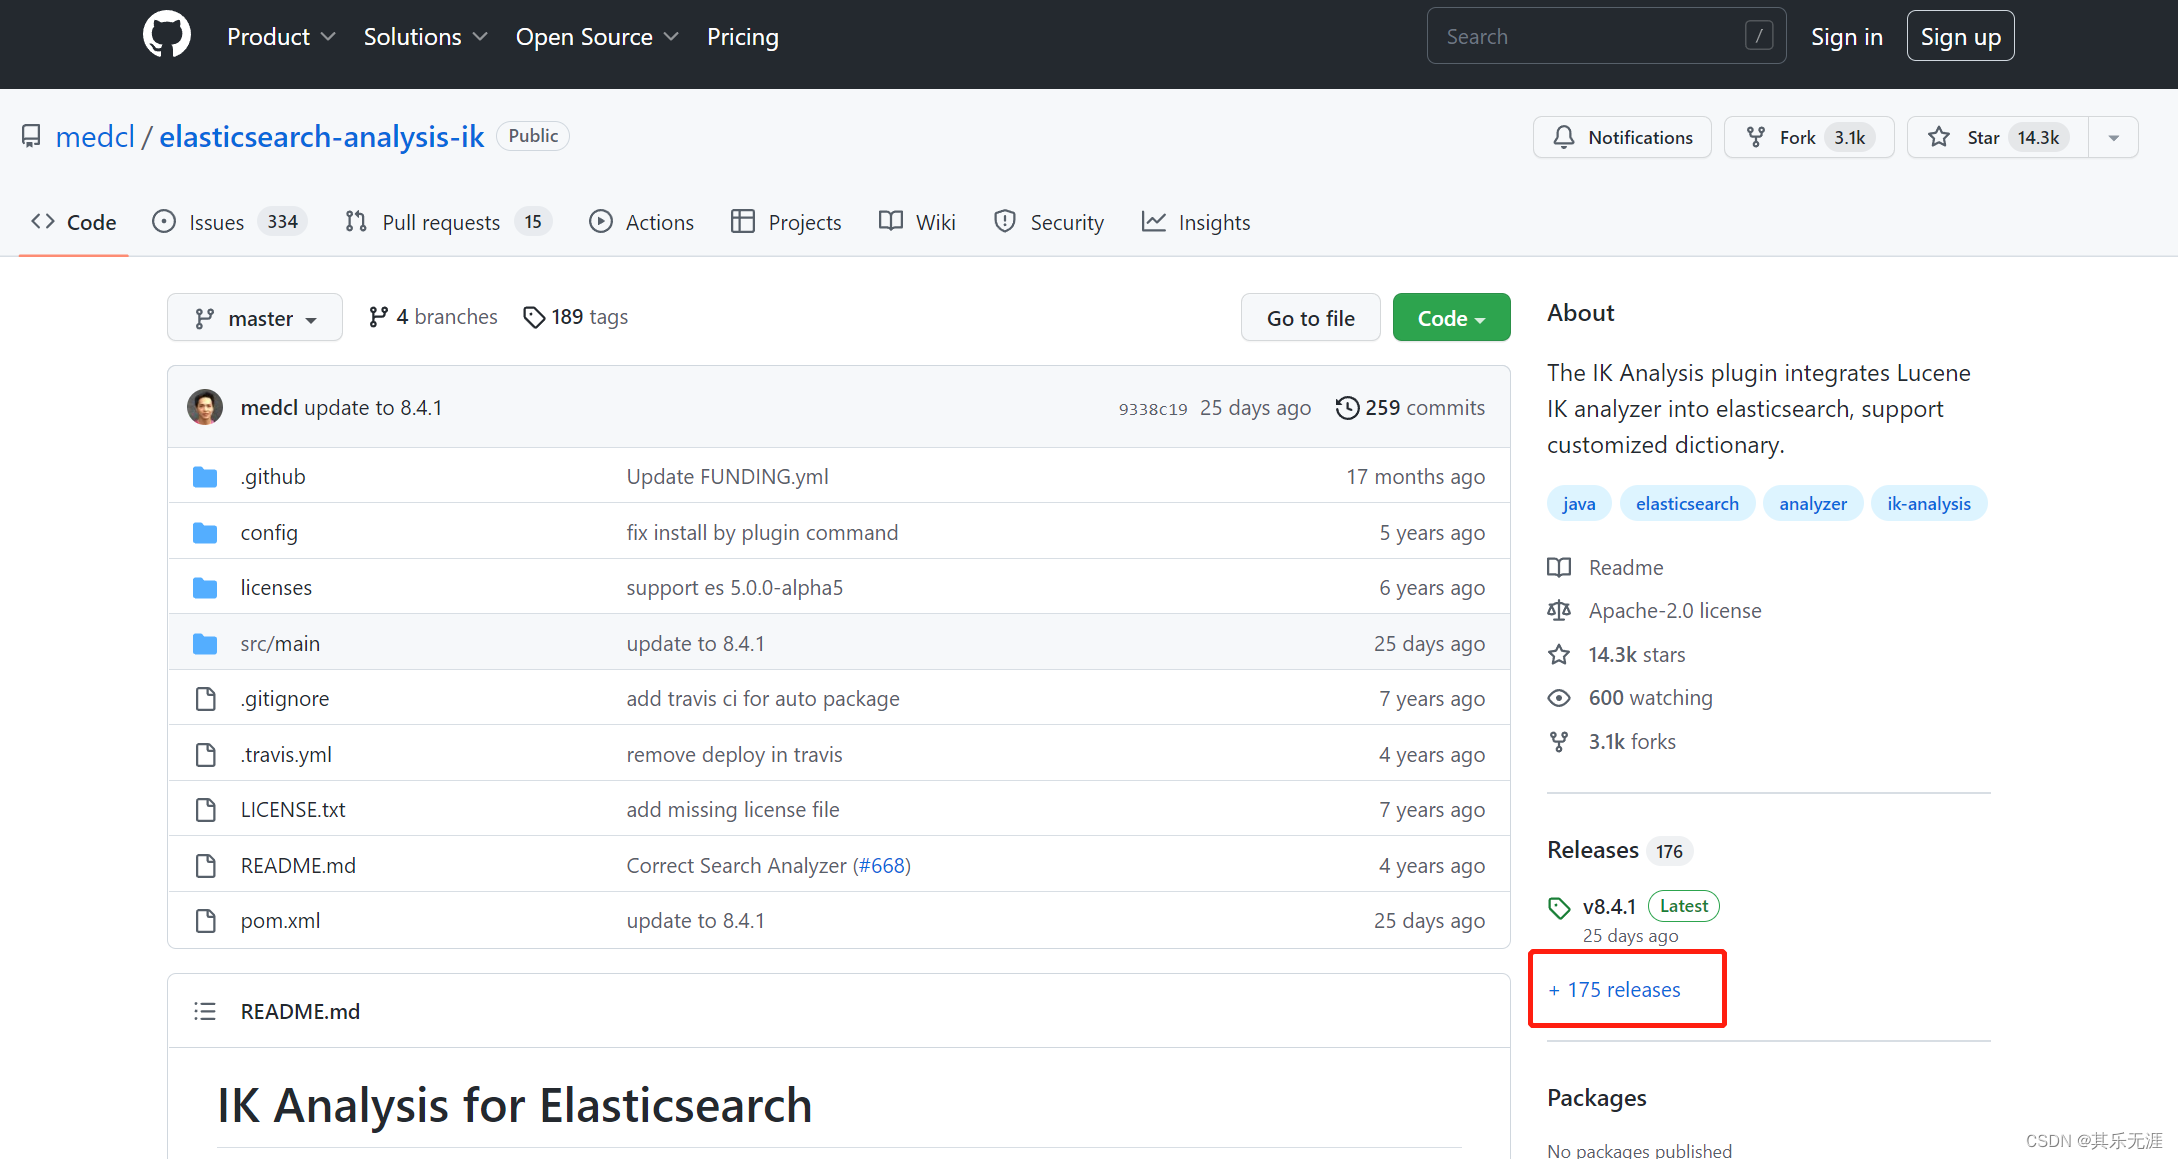The image size is (2178, 1159).
Task: Open the Wiki tab
Action: pos(917,222)
